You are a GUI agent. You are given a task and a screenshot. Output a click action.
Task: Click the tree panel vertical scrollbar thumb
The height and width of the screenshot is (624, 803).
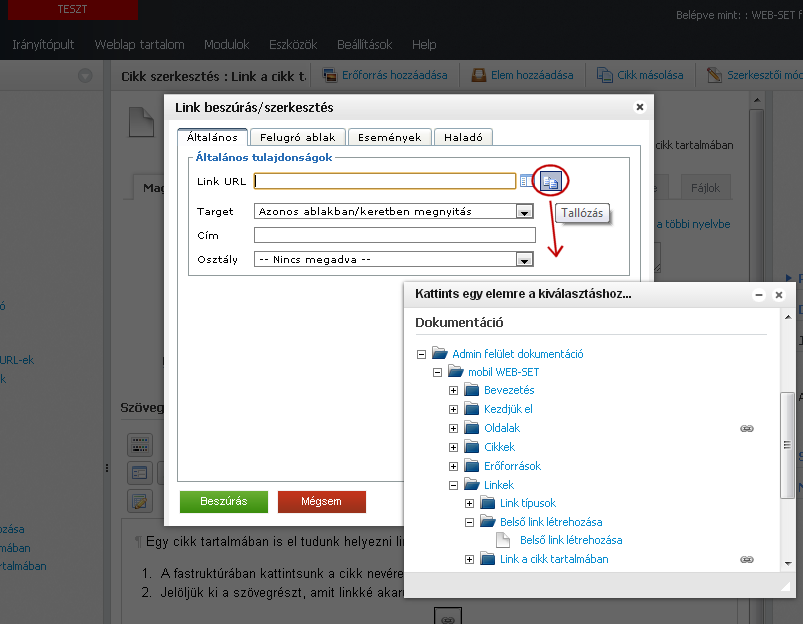tap(788, 440)
